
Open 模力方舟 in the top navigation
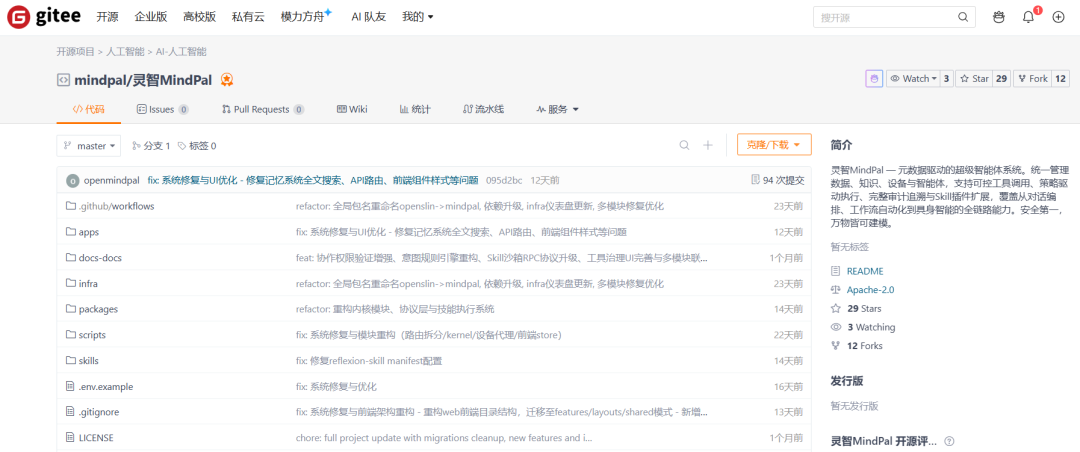(307, 17)
